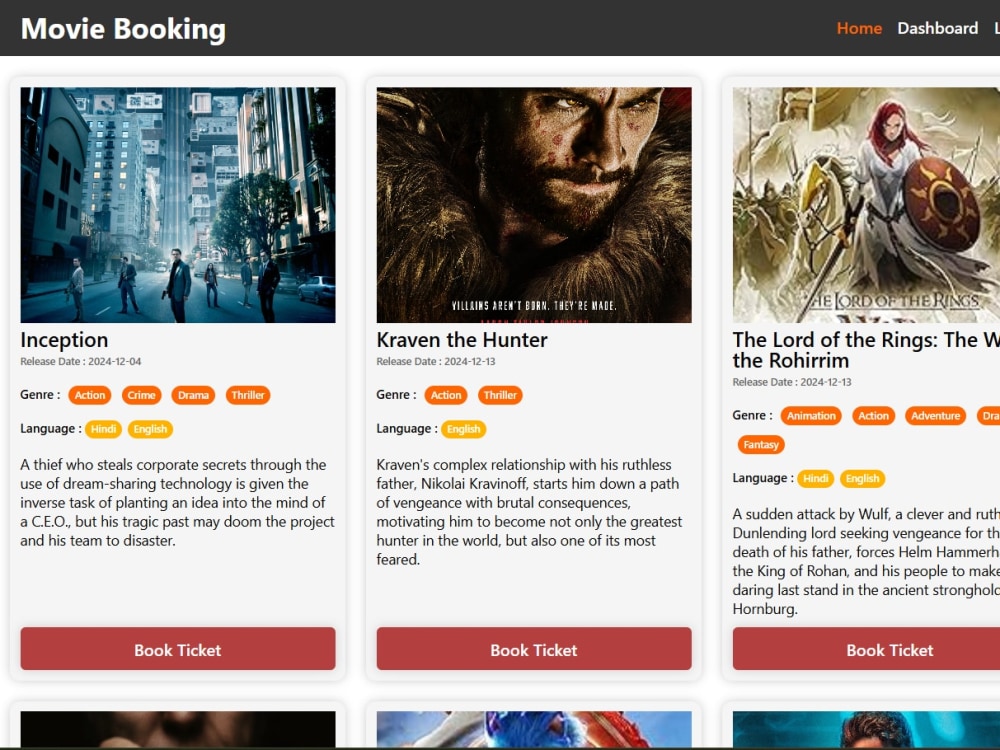Click the Animation genre tag
1000x750 pixels.
point(811,416)
